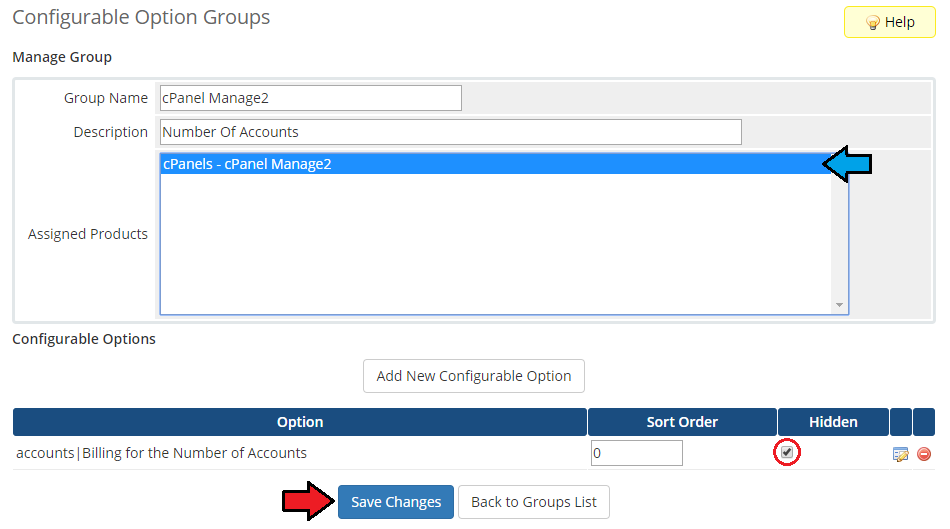Click the Sort Order column header
This screenshot has height=529, width=950.
[x=682, y=422]
